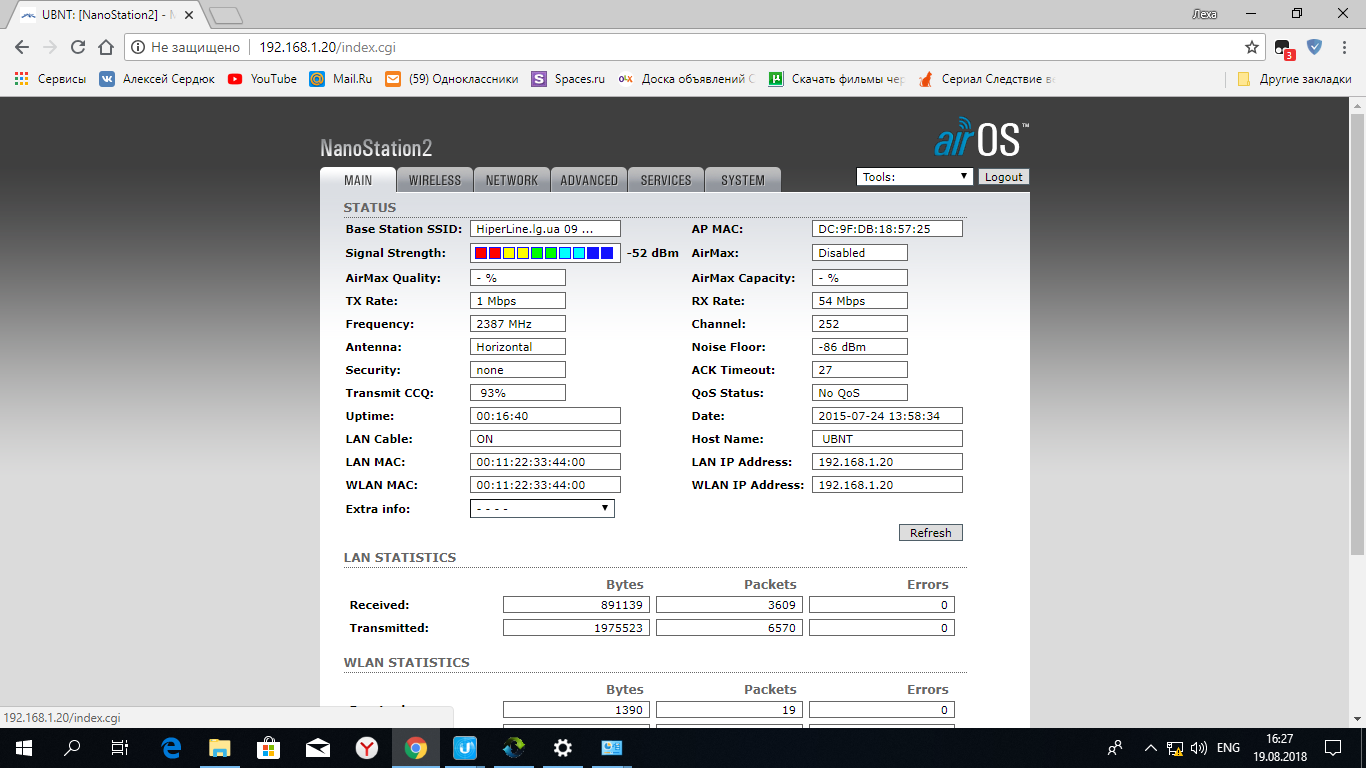
Task: Click the AP MAC value DC:9F:DB:18:57:25
Action: tap(887, 229)
